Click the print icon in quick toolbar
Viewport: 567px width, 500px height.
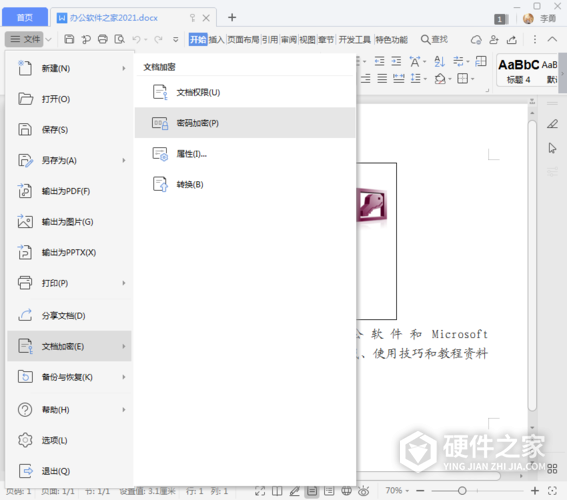pos(103,39)
